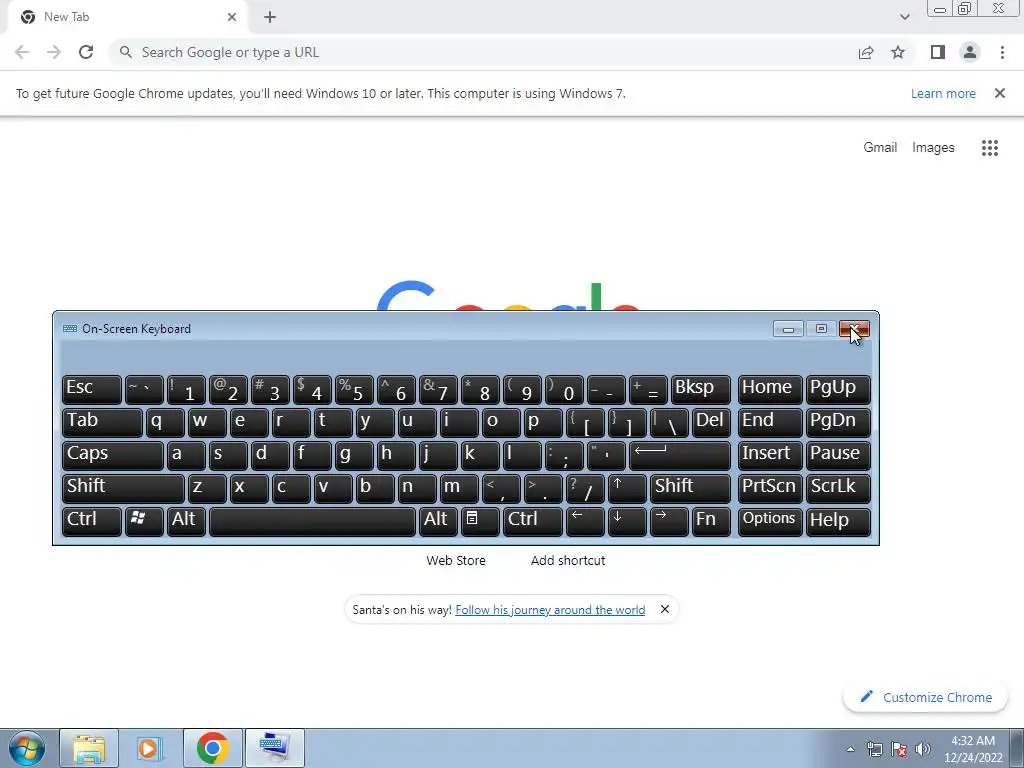1024x768 pixels.
Task: Tap the space bar key
Action: (x=312, y=521)
